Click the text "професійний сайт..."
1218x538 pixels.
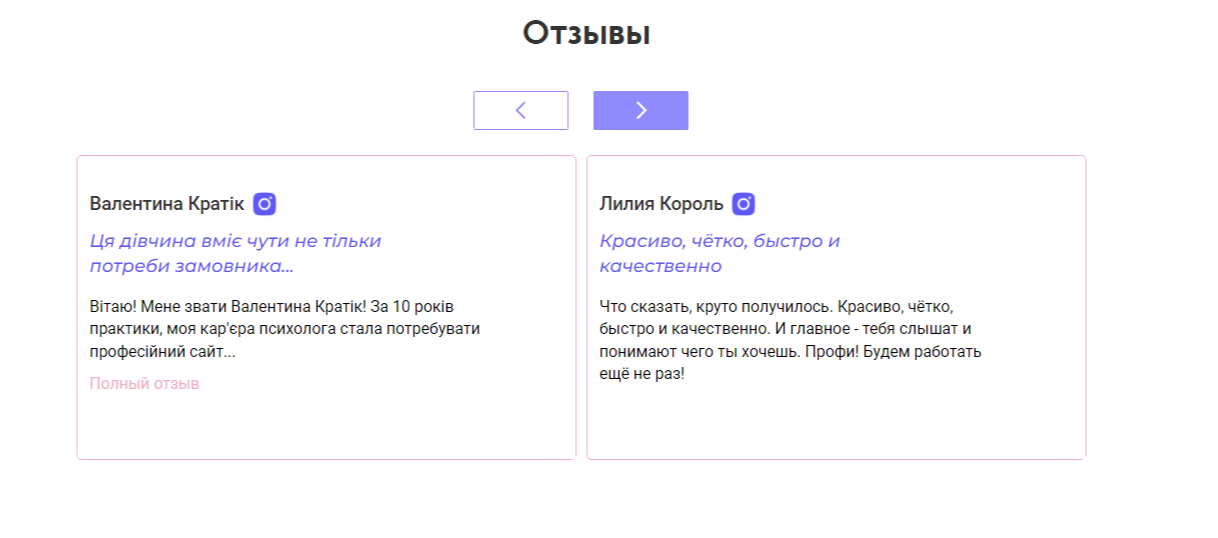tap(162, 351)
